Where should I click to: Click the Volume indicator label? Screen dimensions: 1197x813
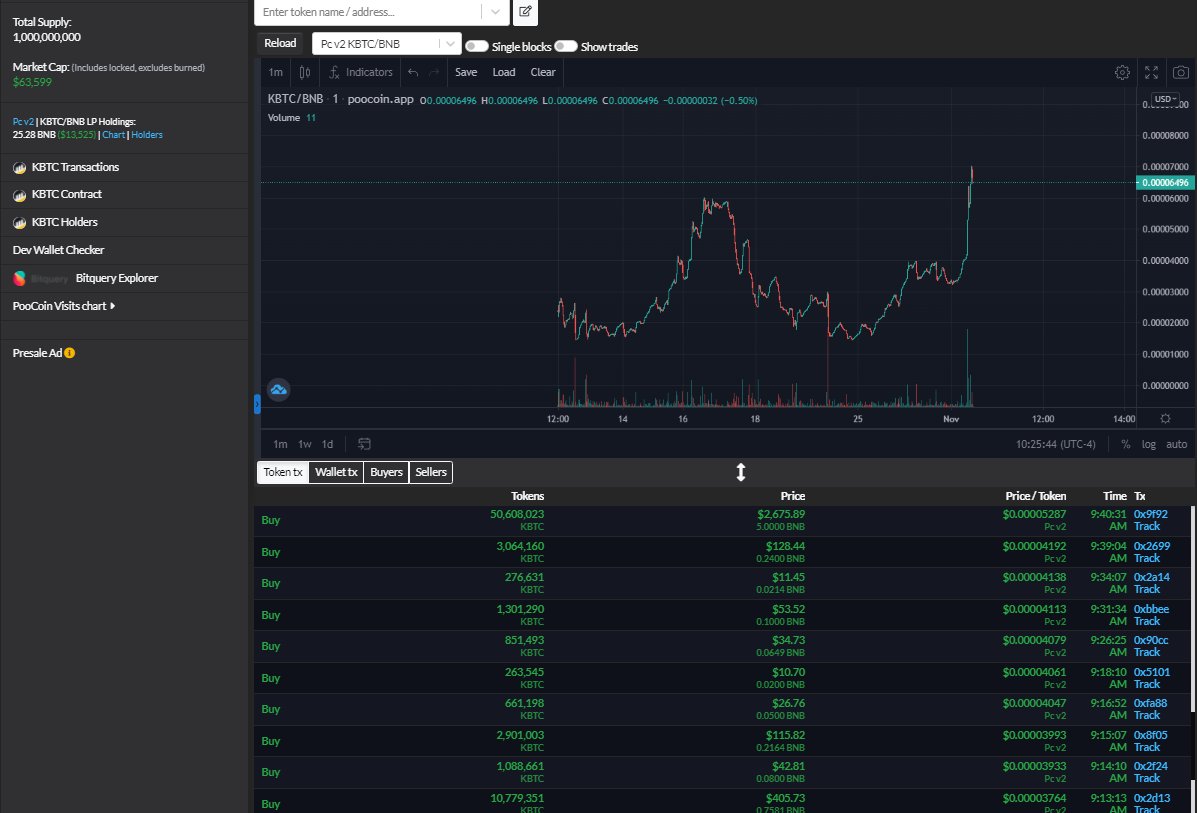point(284,118)
